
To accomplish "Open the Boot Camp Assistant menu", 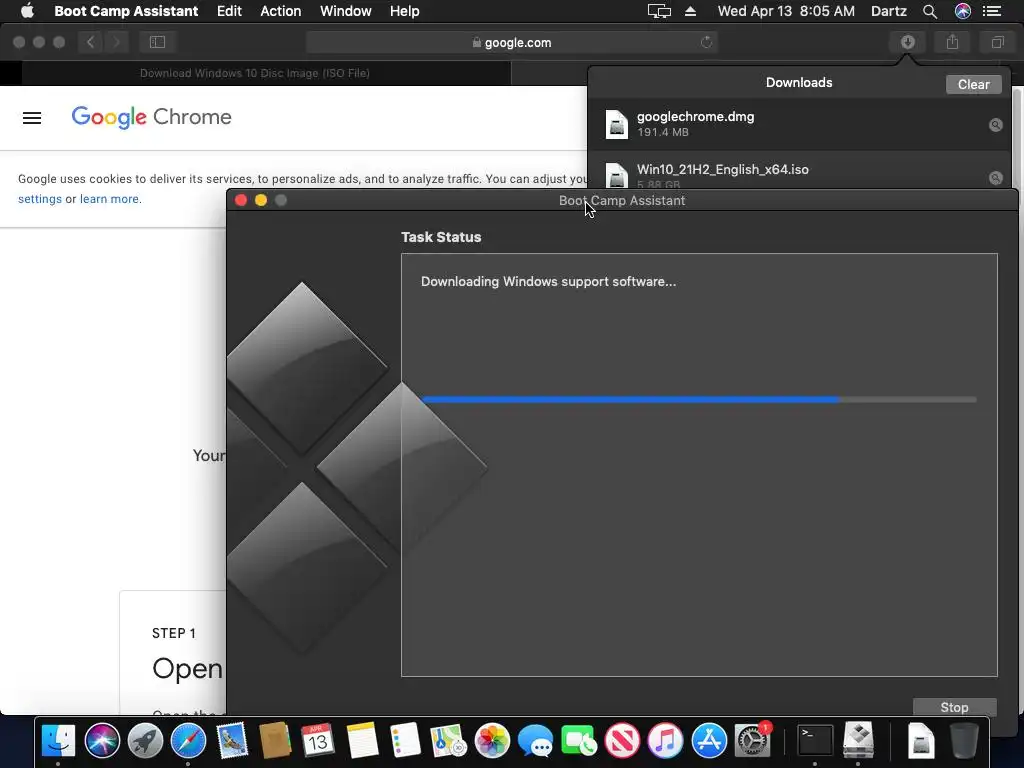I will (126, 11).
